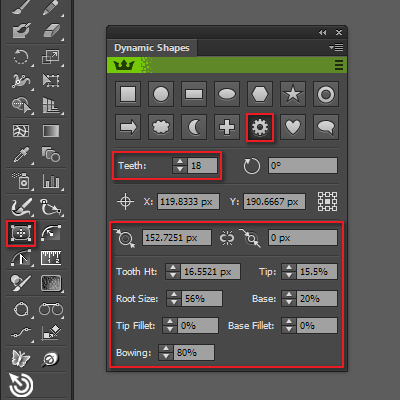Click the crown logo in green bar
This screenshot has height=400, width=400.
[124, 65]
